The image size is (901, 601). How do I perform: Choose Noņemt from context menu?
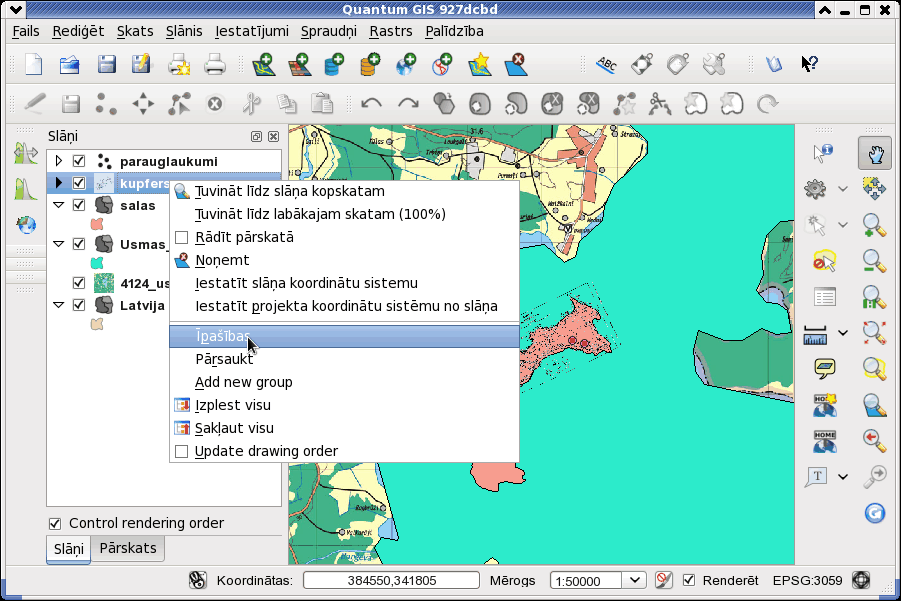pos(344,260)
